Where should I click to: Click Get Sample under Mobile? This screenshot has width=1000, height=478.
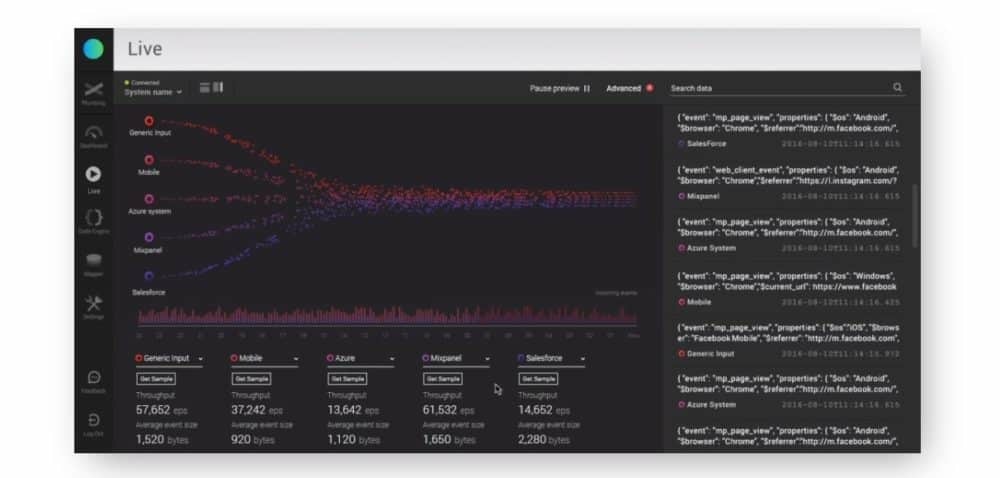pyautogui.click(x=251, y=379)
